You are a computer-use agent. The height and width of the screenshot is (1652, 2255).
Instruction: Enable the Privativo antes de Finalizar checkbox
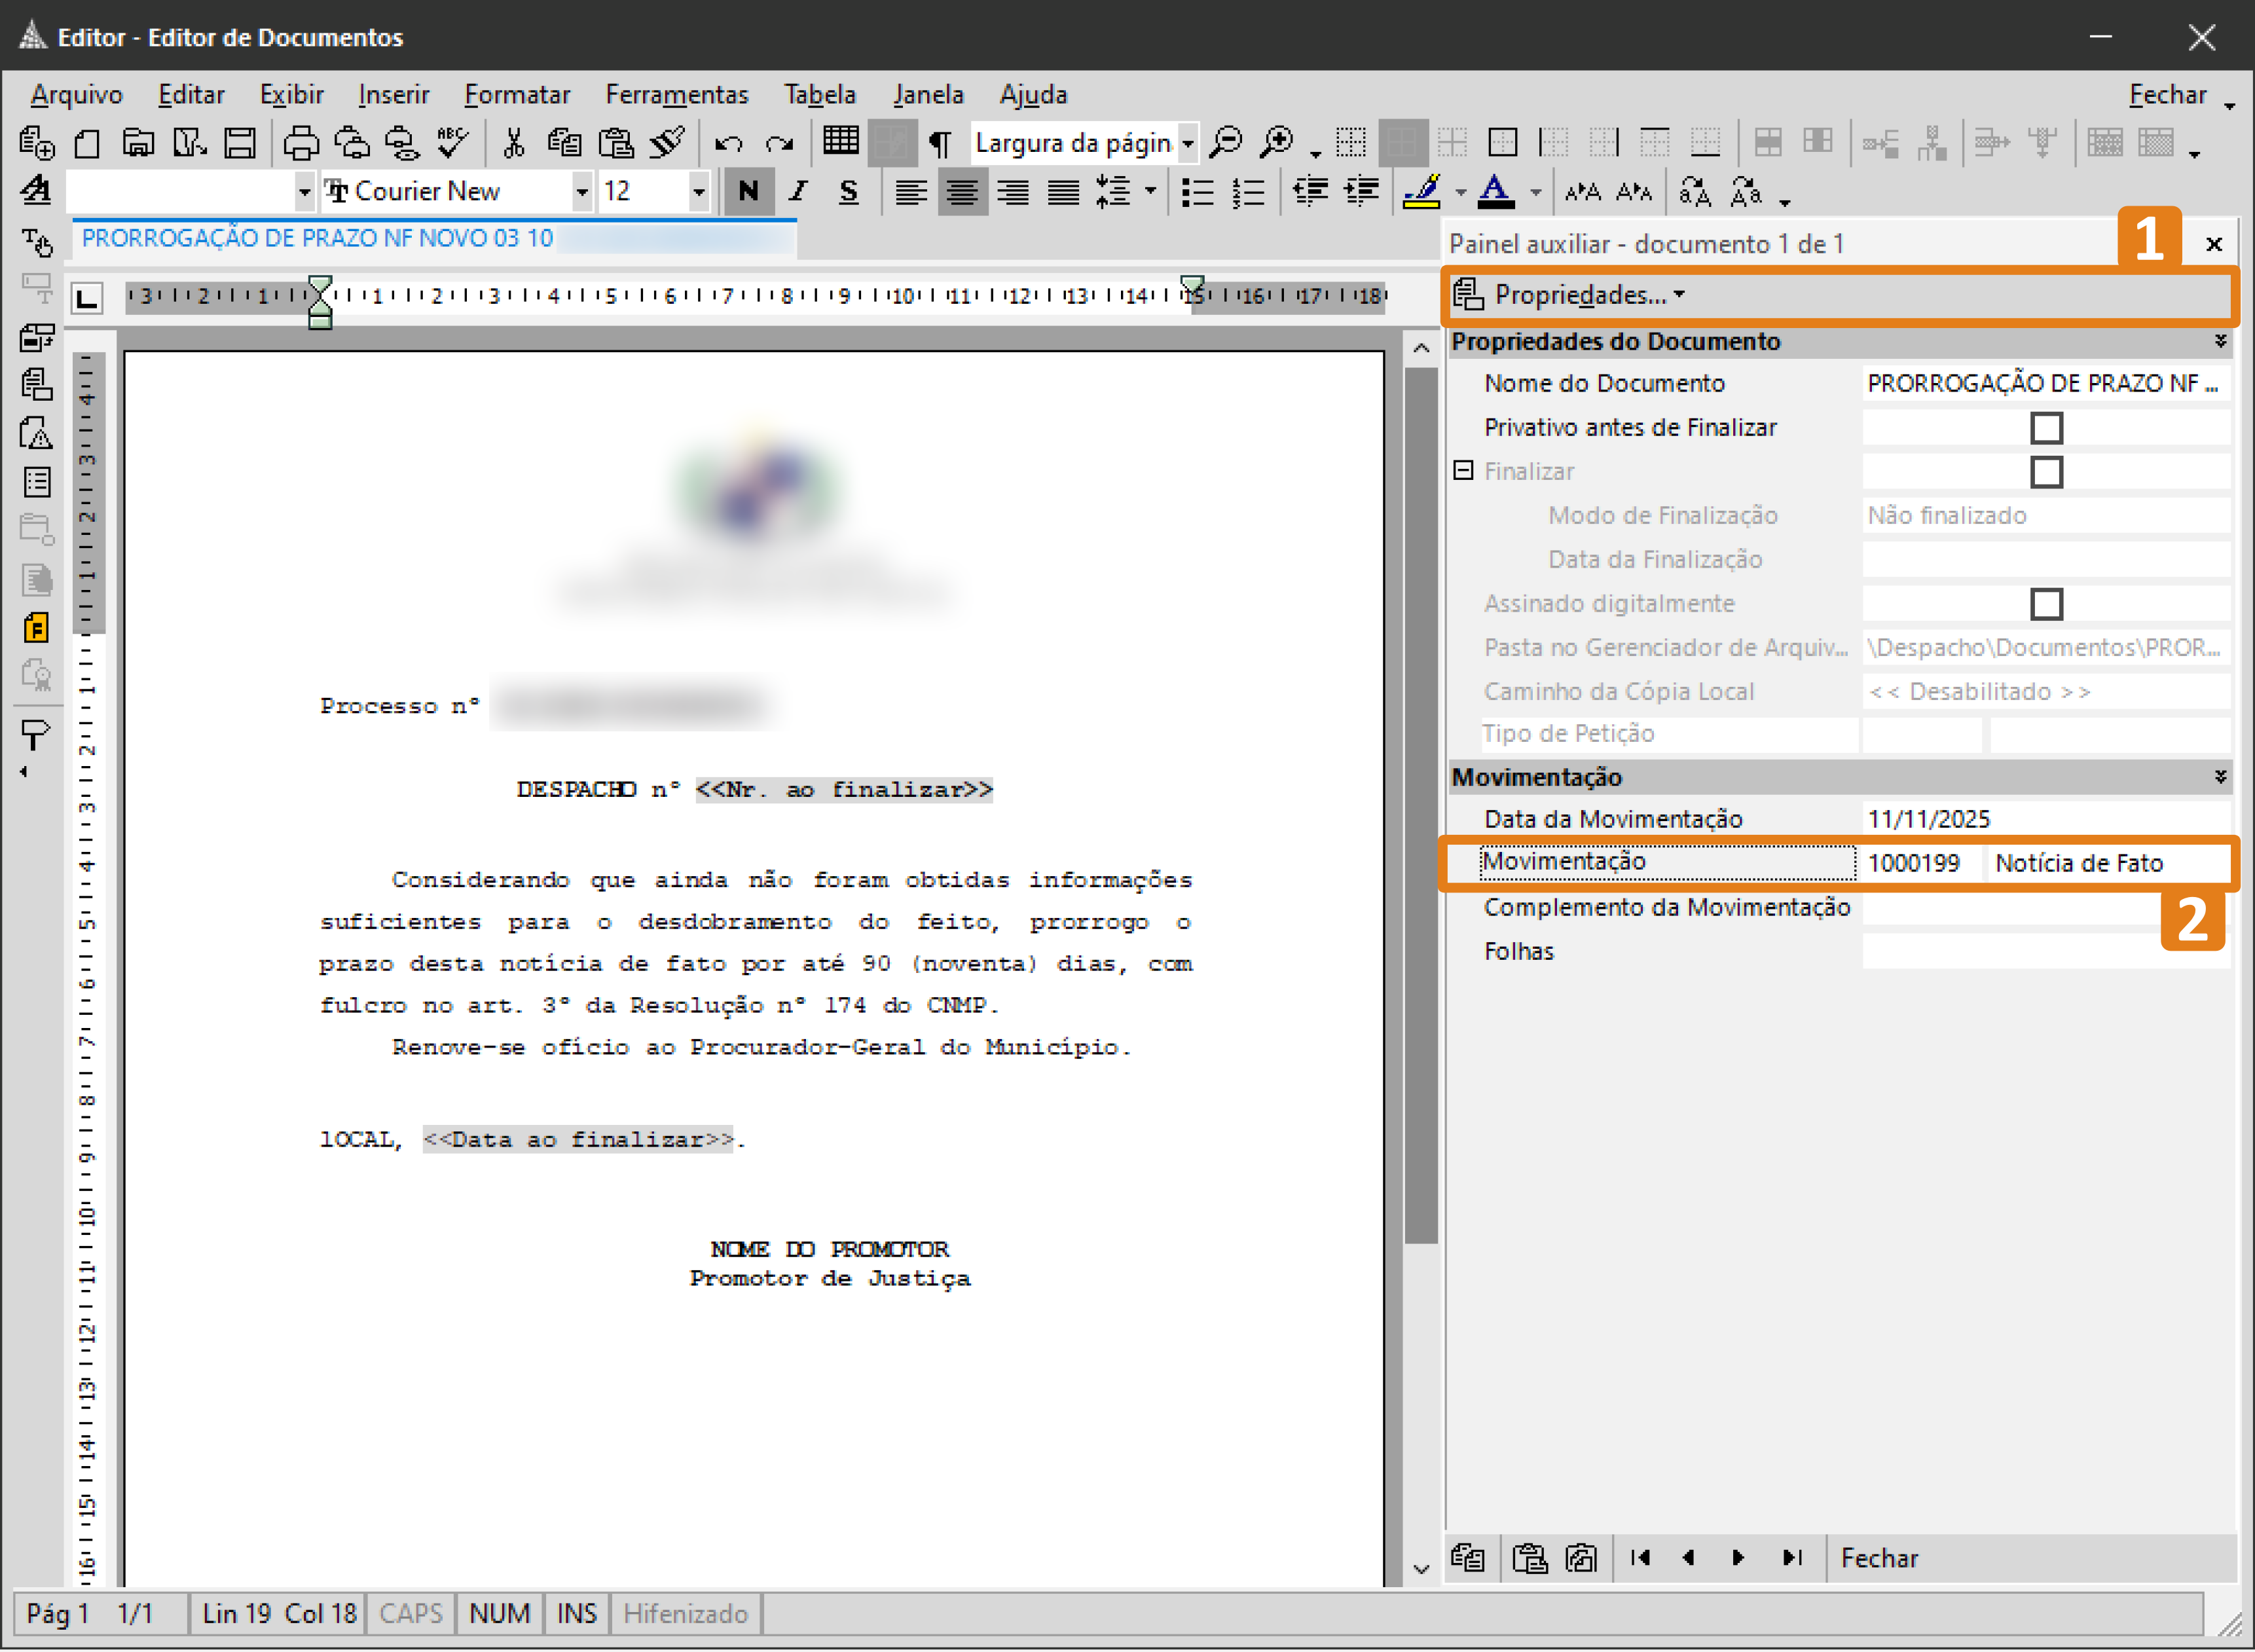2048,427
